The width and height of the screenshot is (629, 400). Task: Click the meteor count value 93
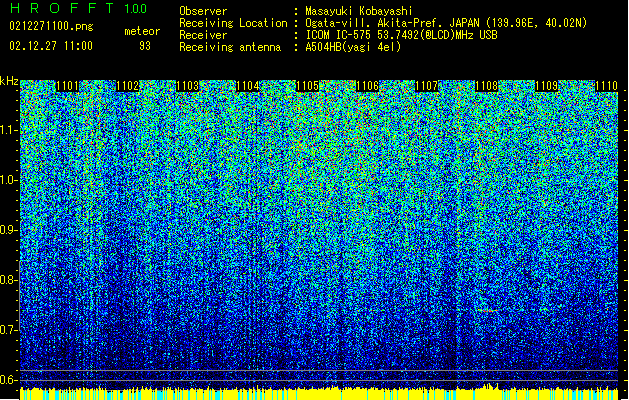click(x=145, y=46)
